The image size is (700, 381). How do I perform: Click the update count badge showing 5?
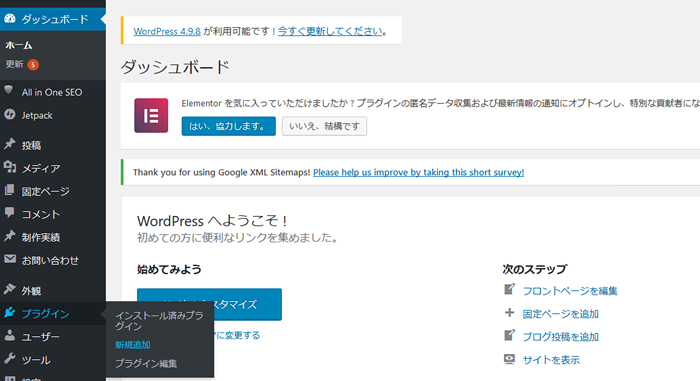[33, 65]
